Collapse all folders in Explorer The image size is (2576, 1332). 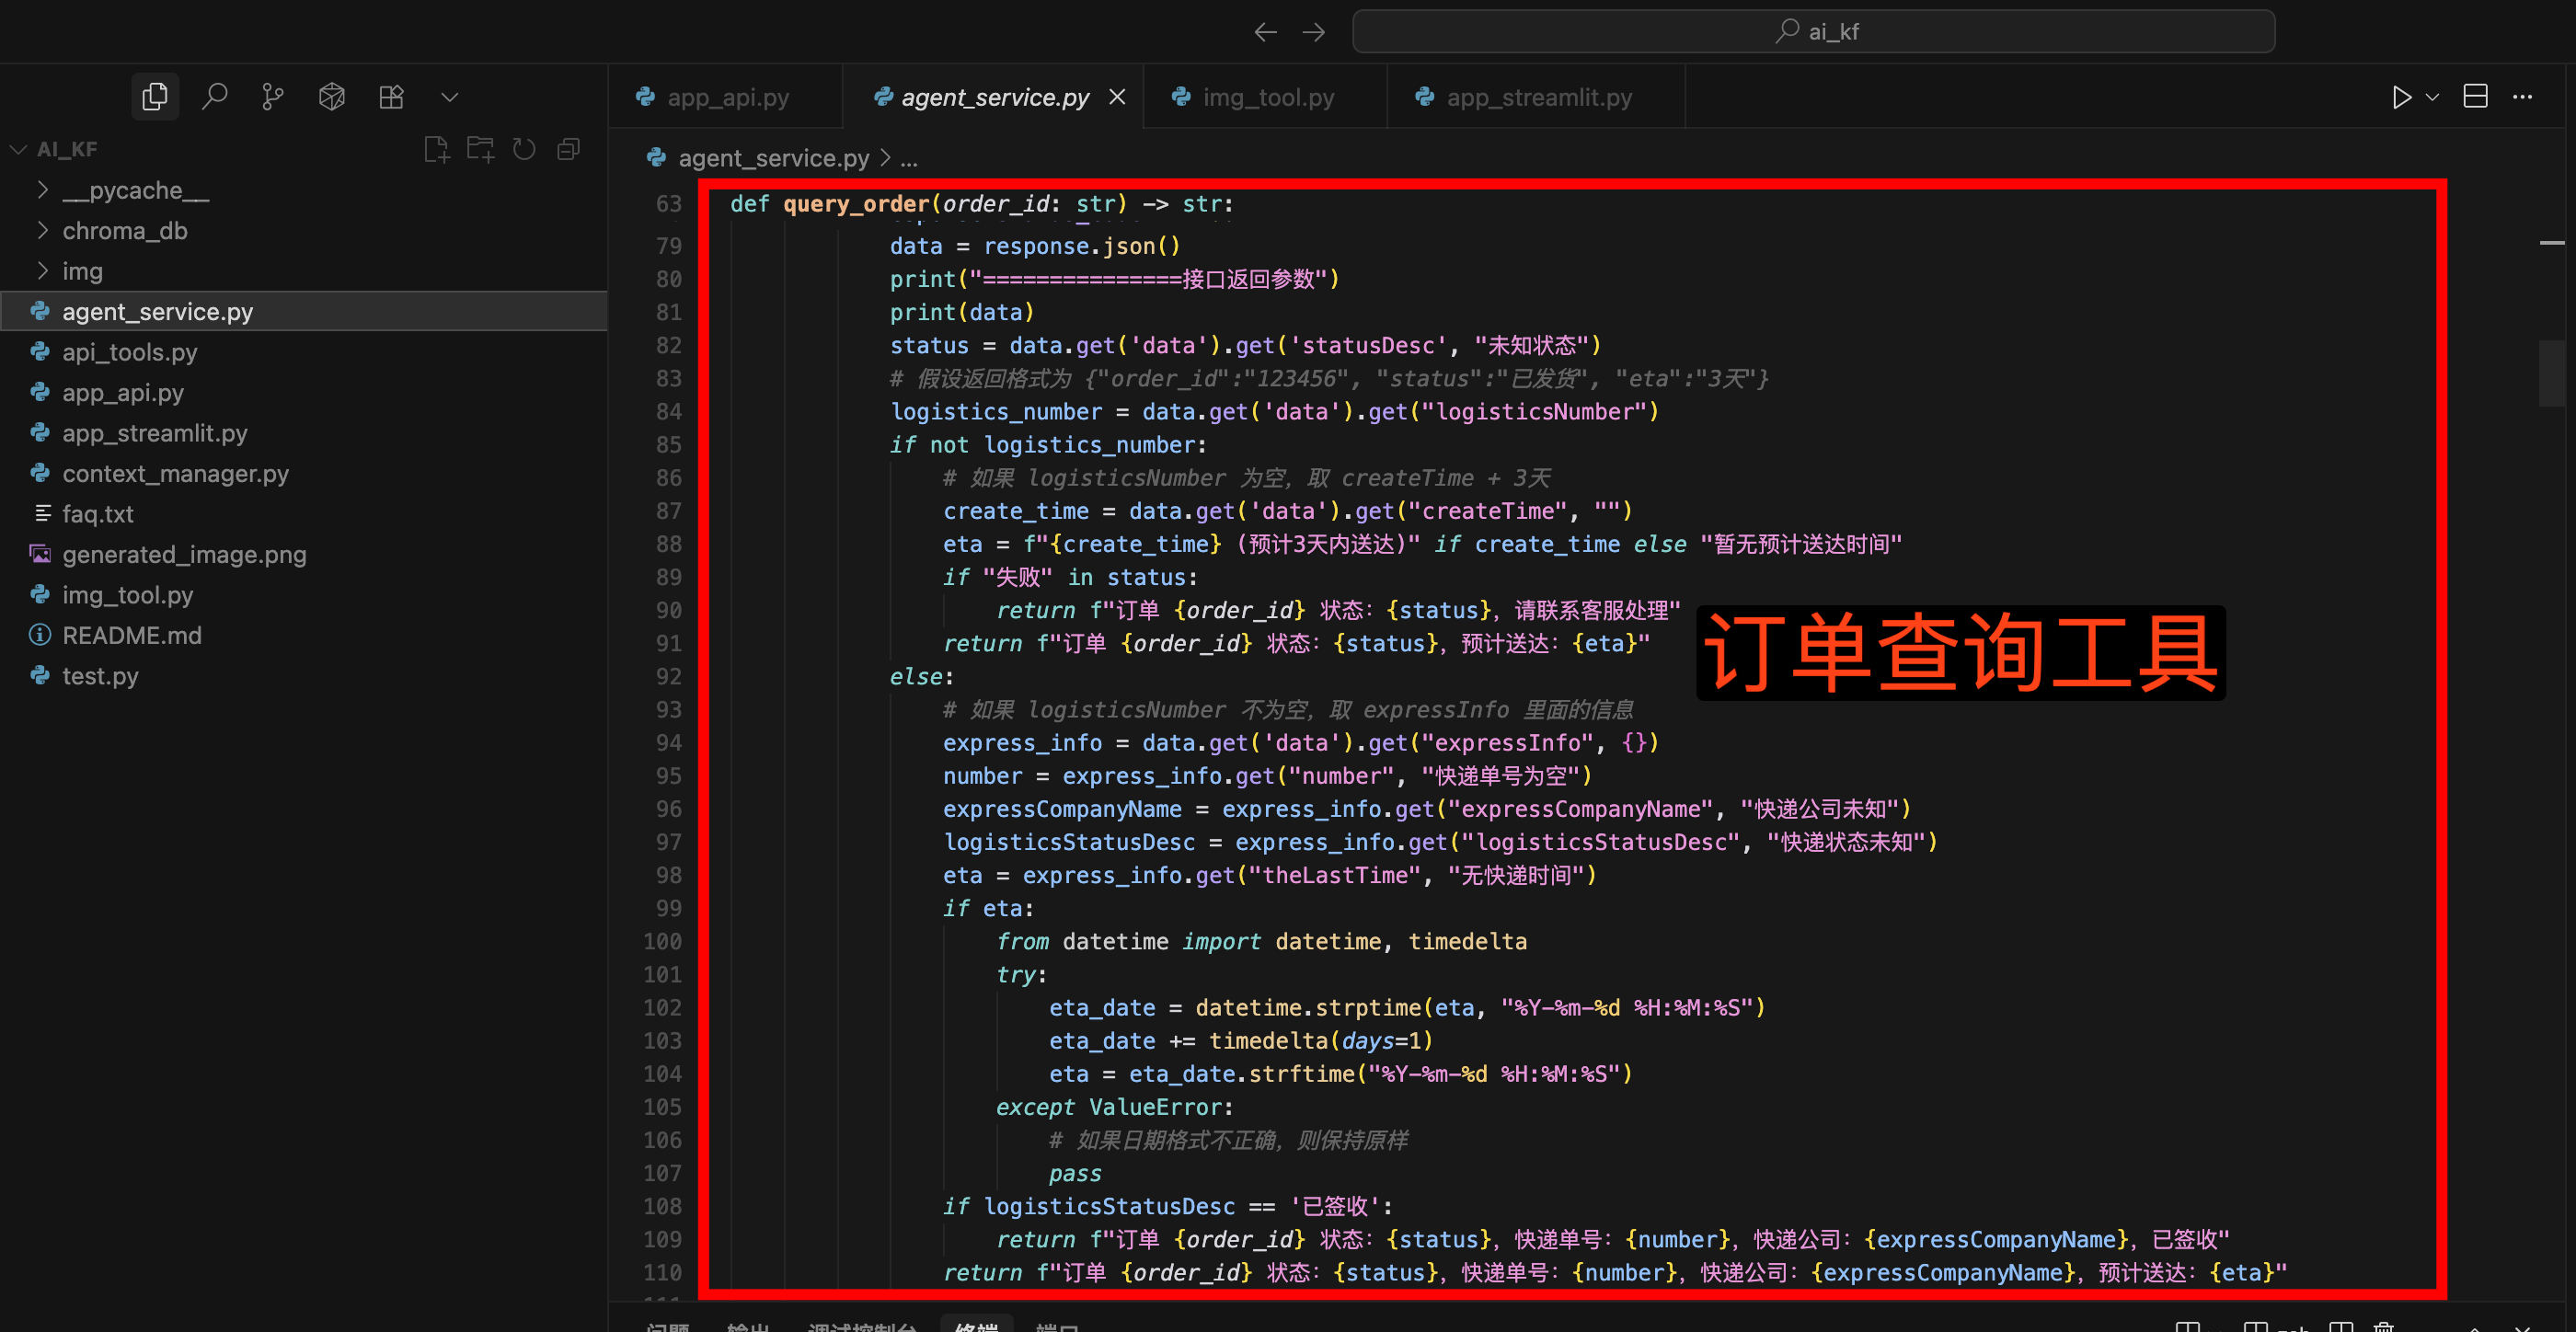pyautogui.click(x=568, y=148)
